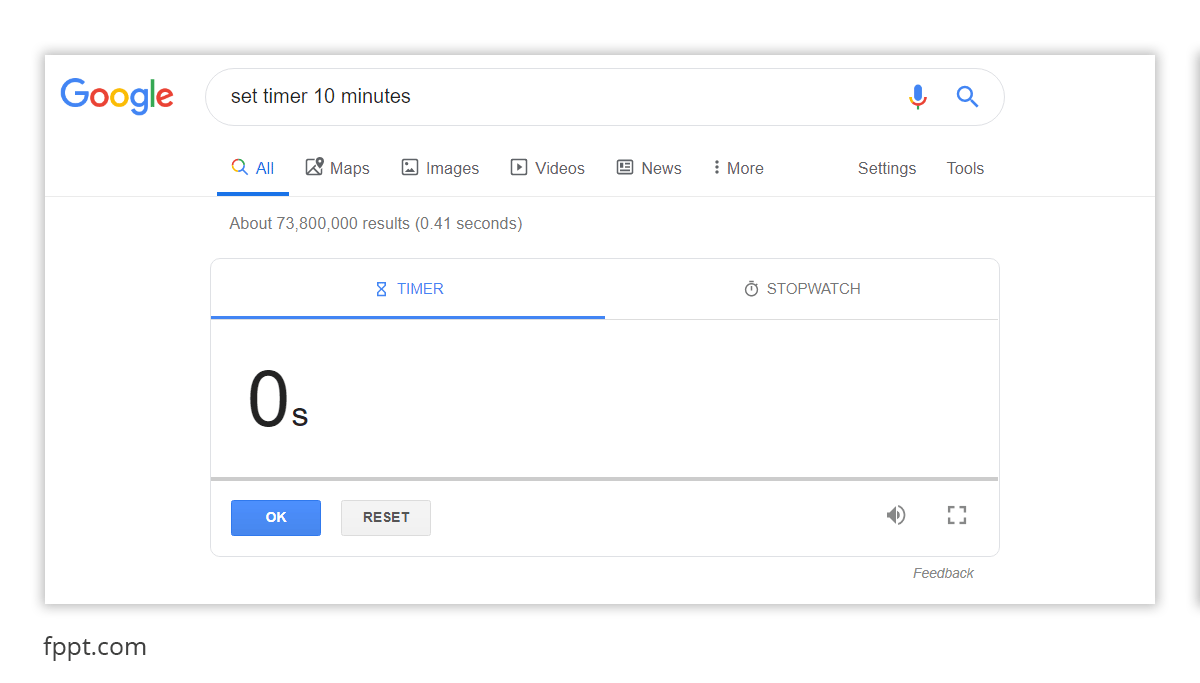The image size is (1200, 683).
Task: Click the stopwatch icon on Stopwatch tab
Action: pyautogui.click(x=751, y=289)
